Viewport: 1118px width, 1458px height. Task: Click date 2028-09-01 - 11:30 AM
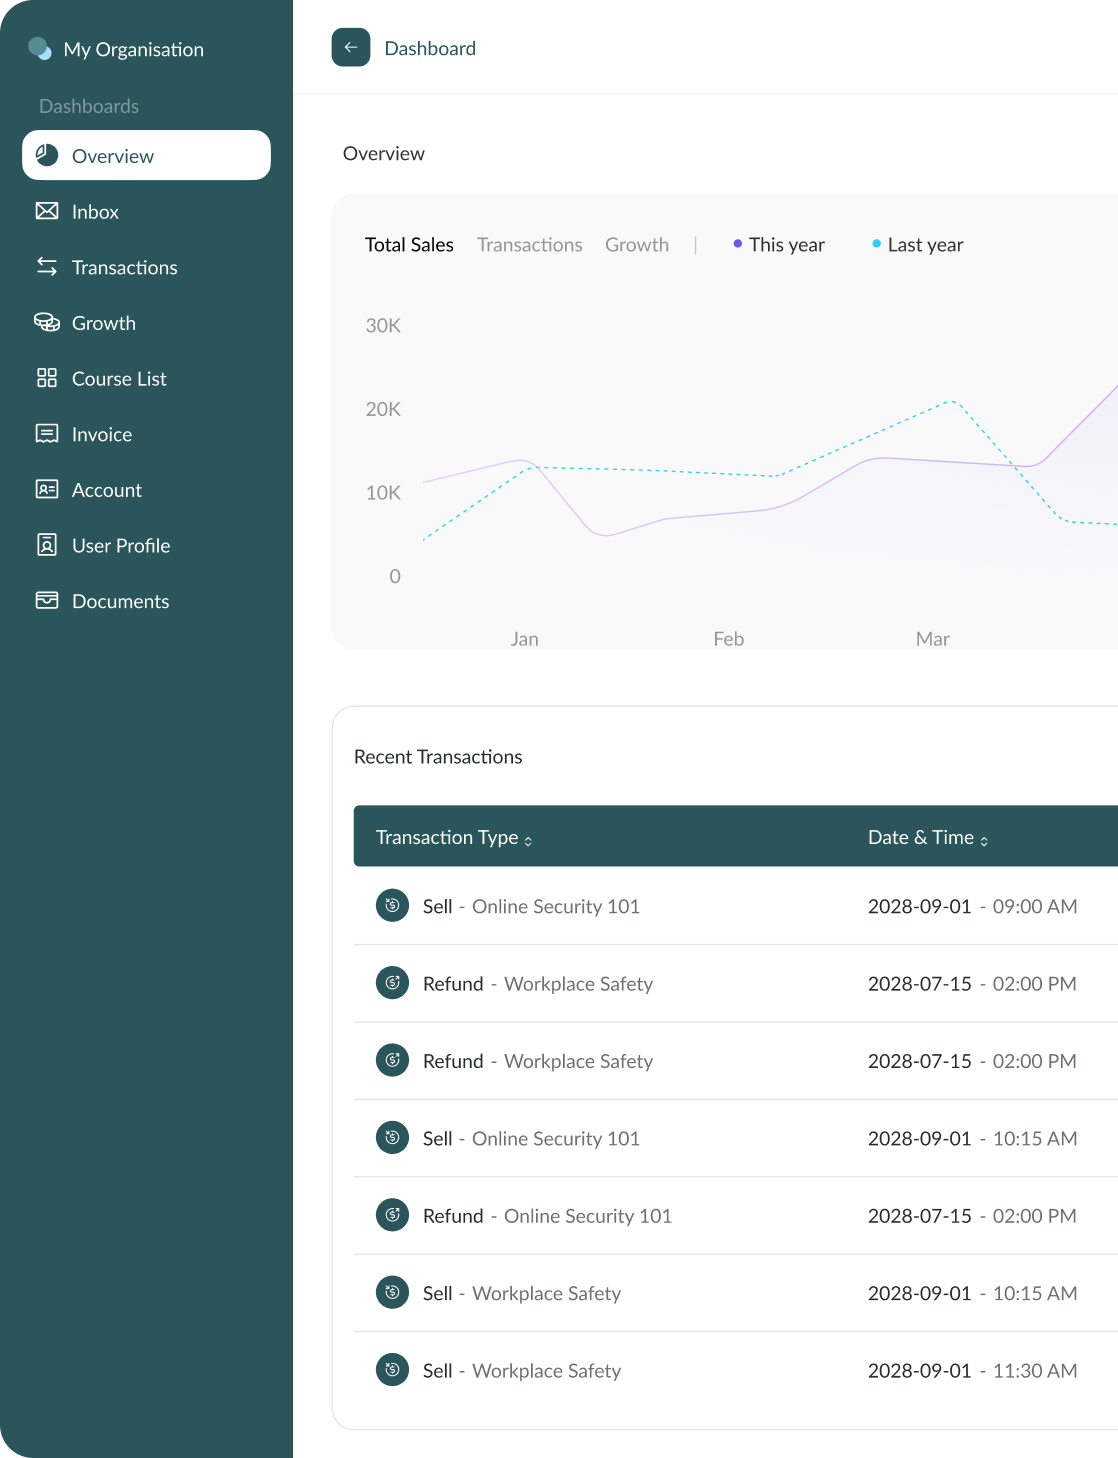973,1371
